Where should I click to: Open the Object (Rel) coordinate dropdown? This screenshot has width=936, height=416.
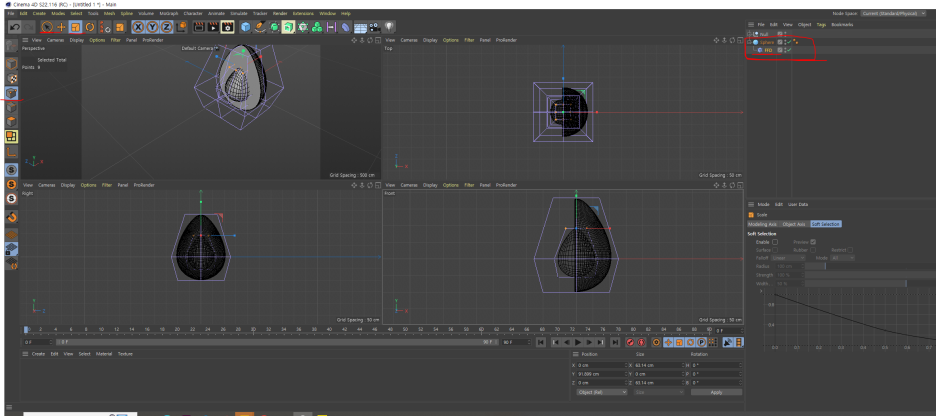coord(602,392)
